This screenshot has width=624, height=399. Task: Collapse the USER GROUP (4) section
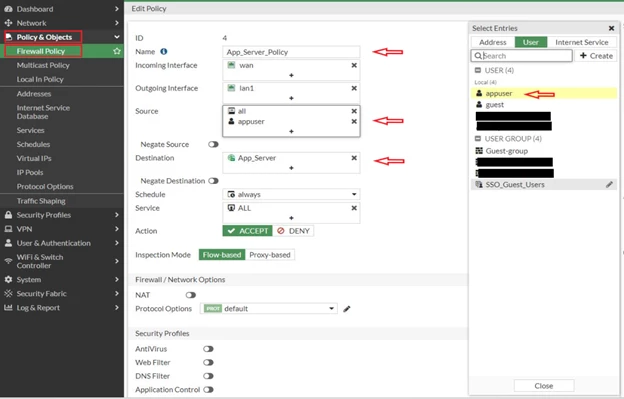pos(478,139)
